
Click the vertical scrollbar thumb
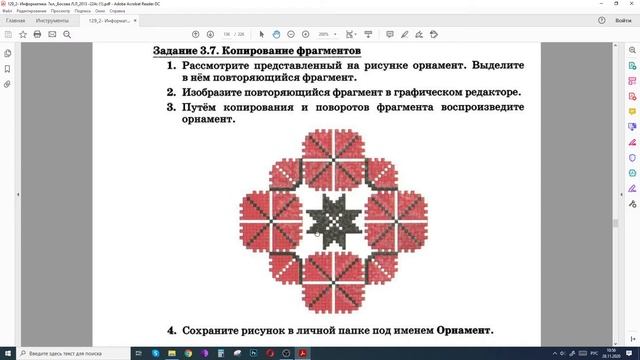tap(616, 223)
